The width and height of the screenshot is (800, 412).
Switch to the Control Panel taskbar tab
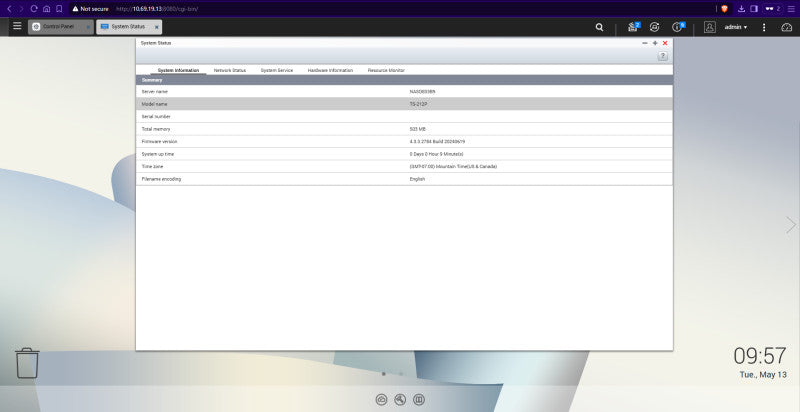click(61, 27)
